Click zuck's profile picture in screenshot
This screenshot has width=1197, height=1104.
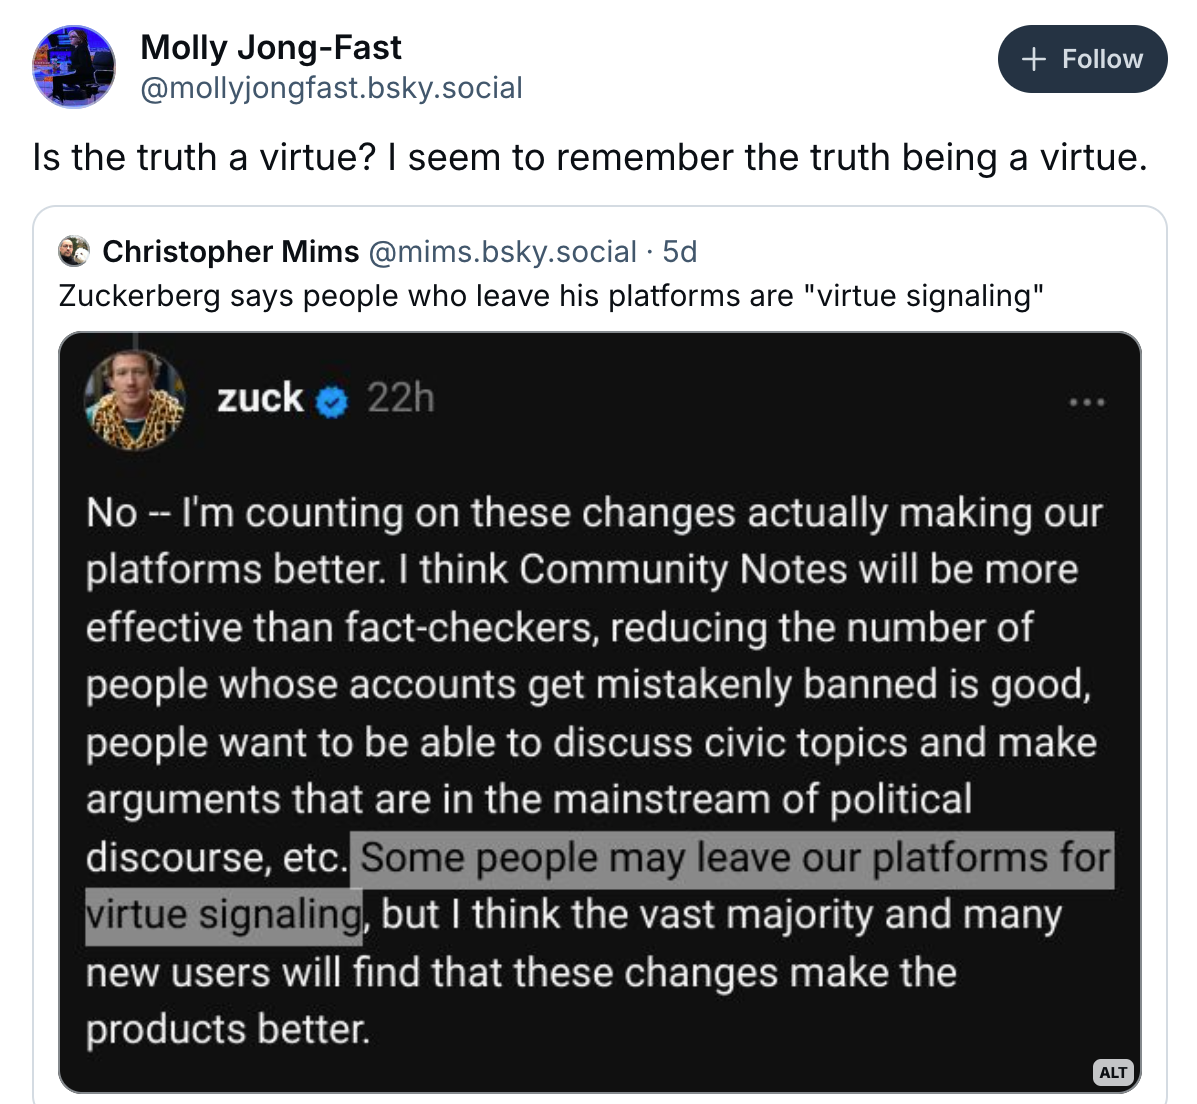click(x=136, y=400)
